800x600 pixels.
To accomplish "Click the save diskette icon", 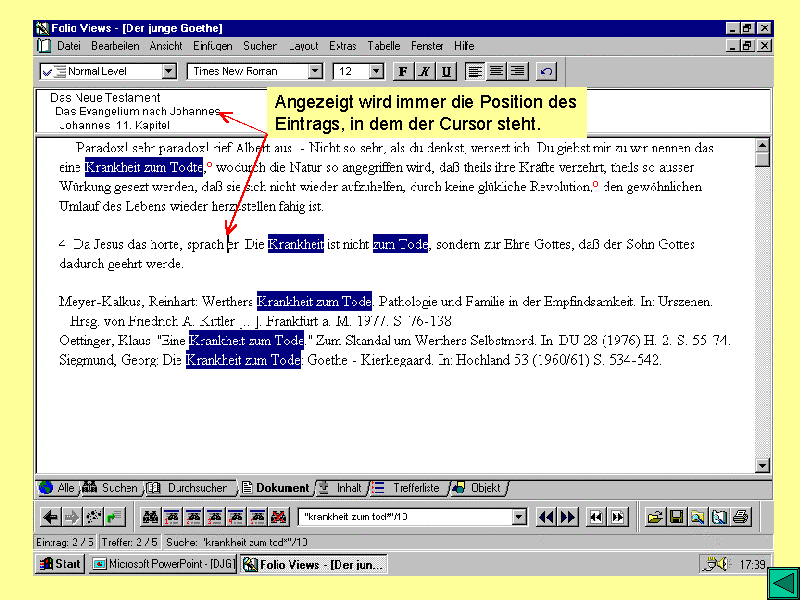I will tap(676, 517).
